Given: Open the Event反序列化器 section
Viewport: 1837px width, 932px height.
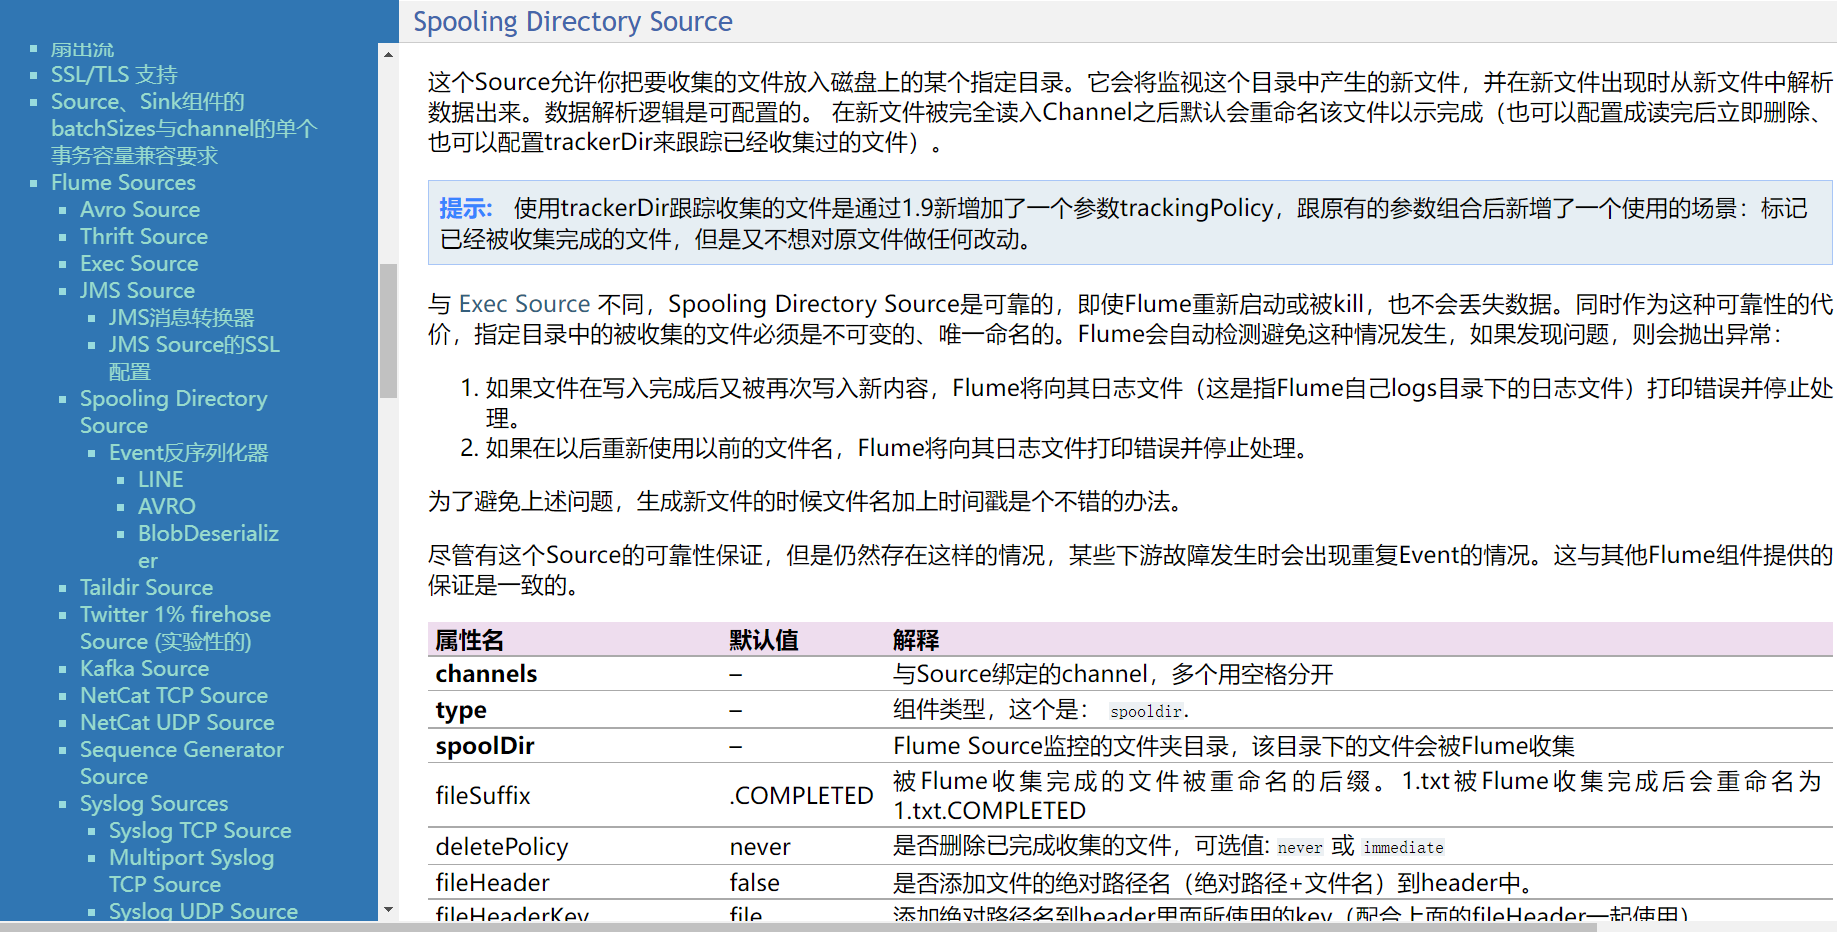Looking at the screenshot, I should click(189, 452).
